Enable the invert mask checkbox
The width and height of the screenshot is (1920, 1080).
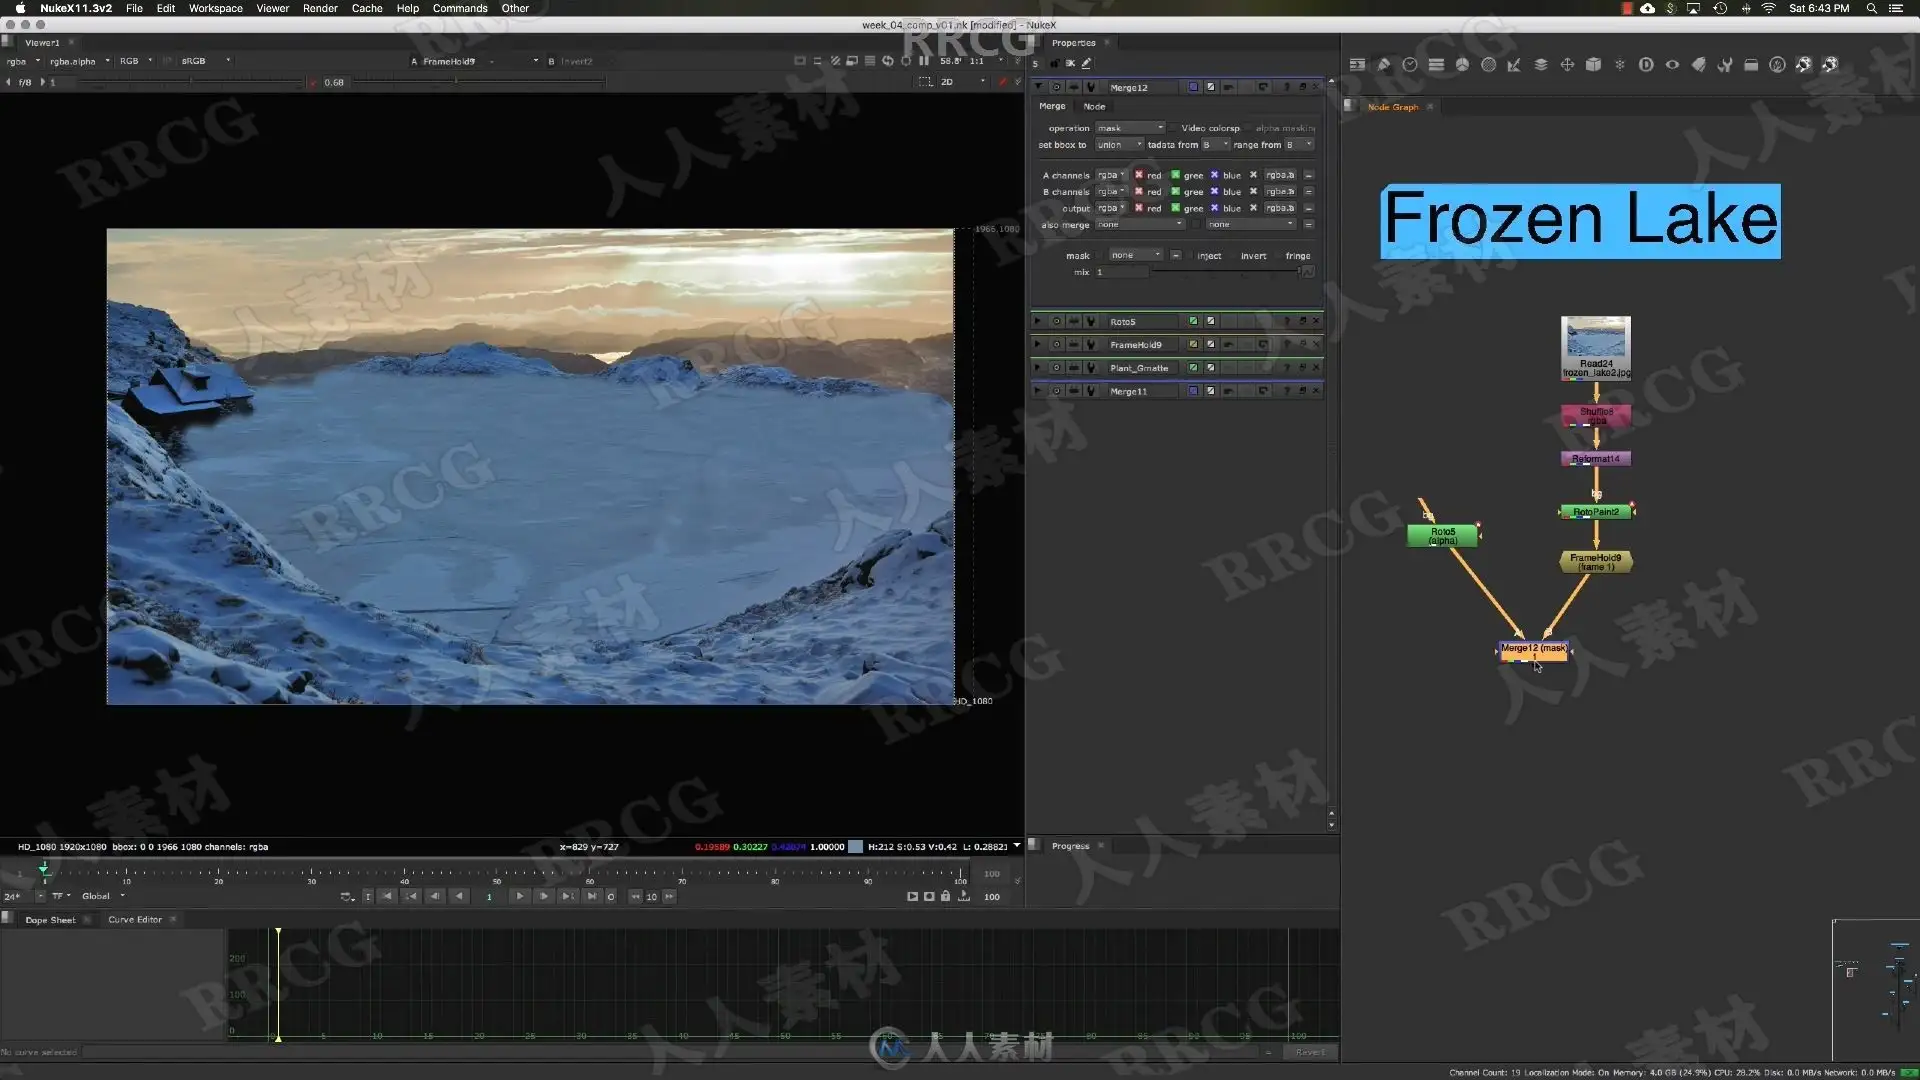tap(1234, 256)
